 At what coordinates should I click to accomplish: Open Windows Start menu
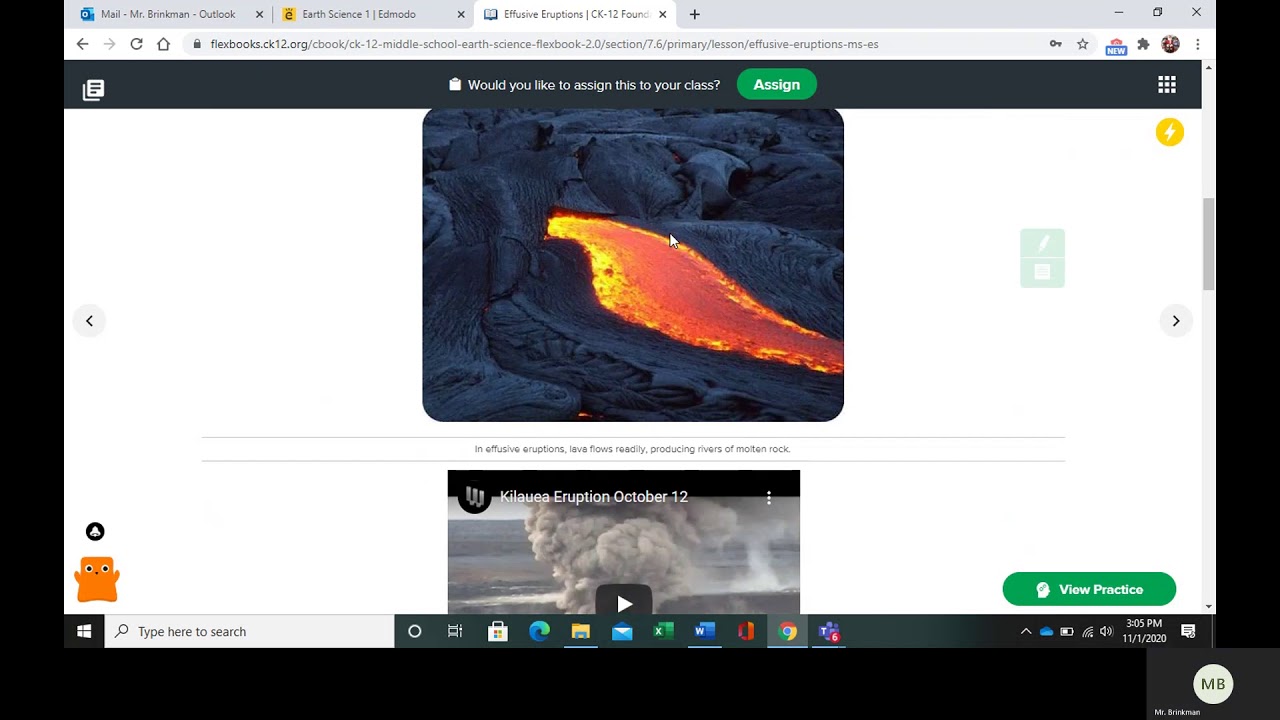point(84,631)
